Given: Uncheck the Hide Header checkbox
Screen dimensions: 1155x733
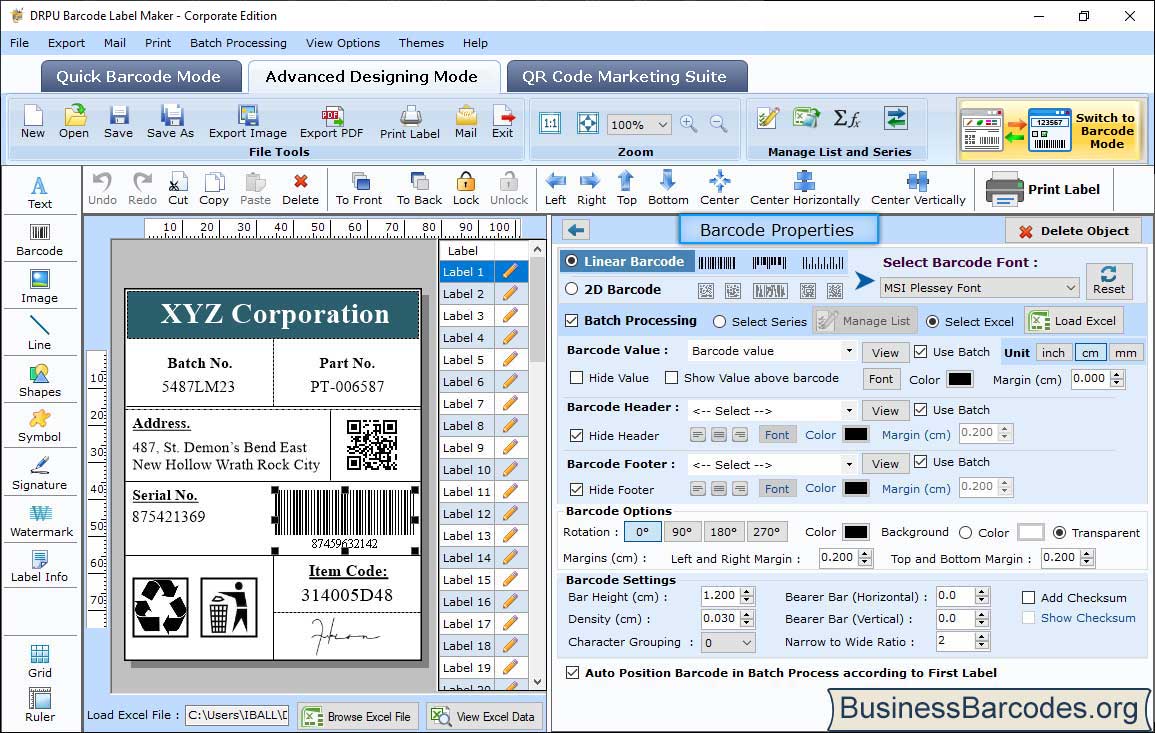Looking at the screenshot, I should (x=577, y=435).
